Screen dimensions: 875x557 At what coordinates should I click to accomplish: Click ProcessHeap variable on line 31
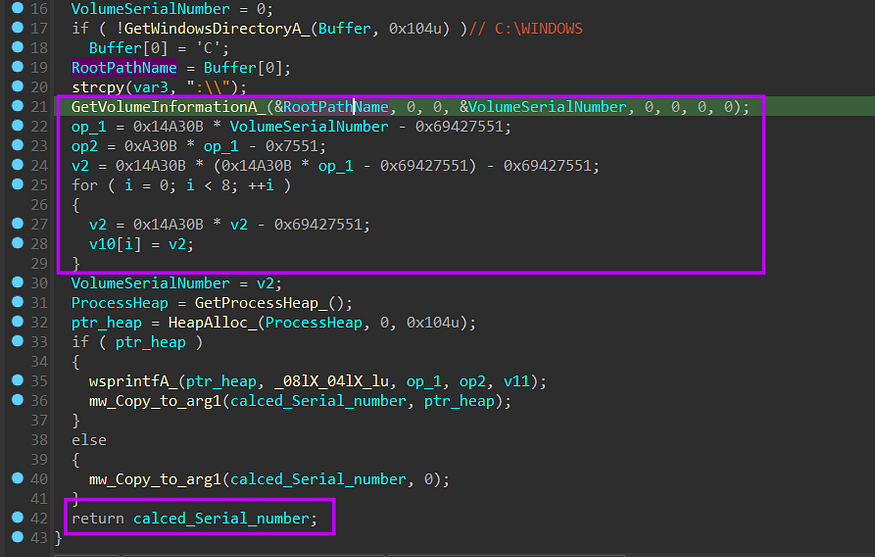point(119,303)
